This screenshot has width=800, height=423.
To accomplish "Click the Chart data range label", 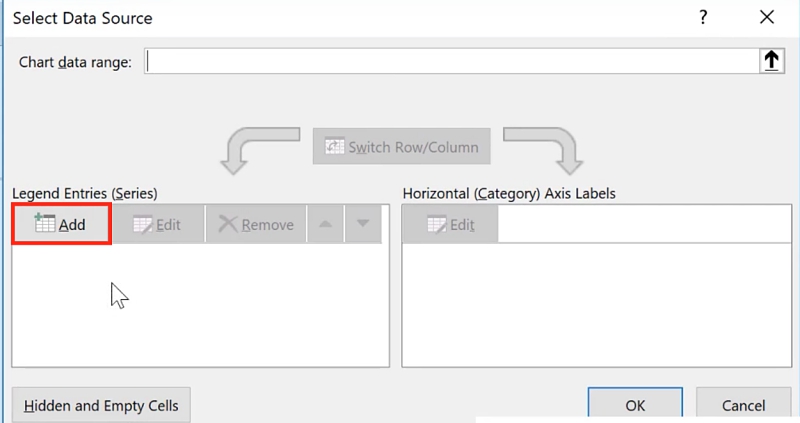I will (76, 62).
